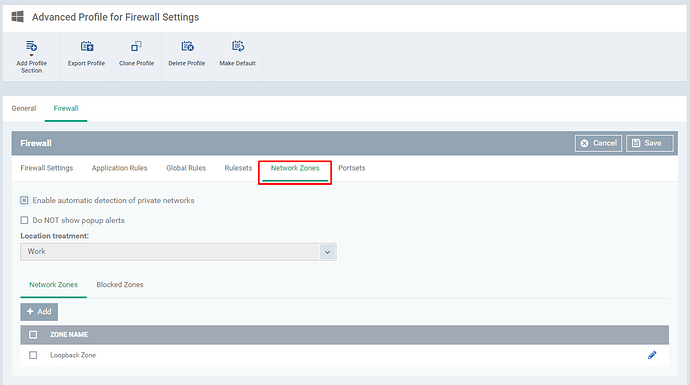Open the Portsets tab
Viewport: 690px width, 385px height.
click(x=352, y=168)
